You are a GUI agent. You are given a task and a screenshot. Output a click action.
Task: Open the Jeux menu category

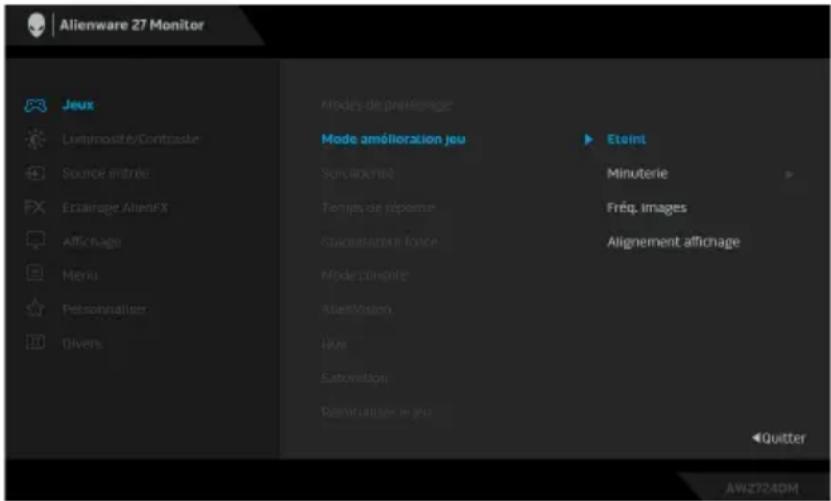click(78, 105)
